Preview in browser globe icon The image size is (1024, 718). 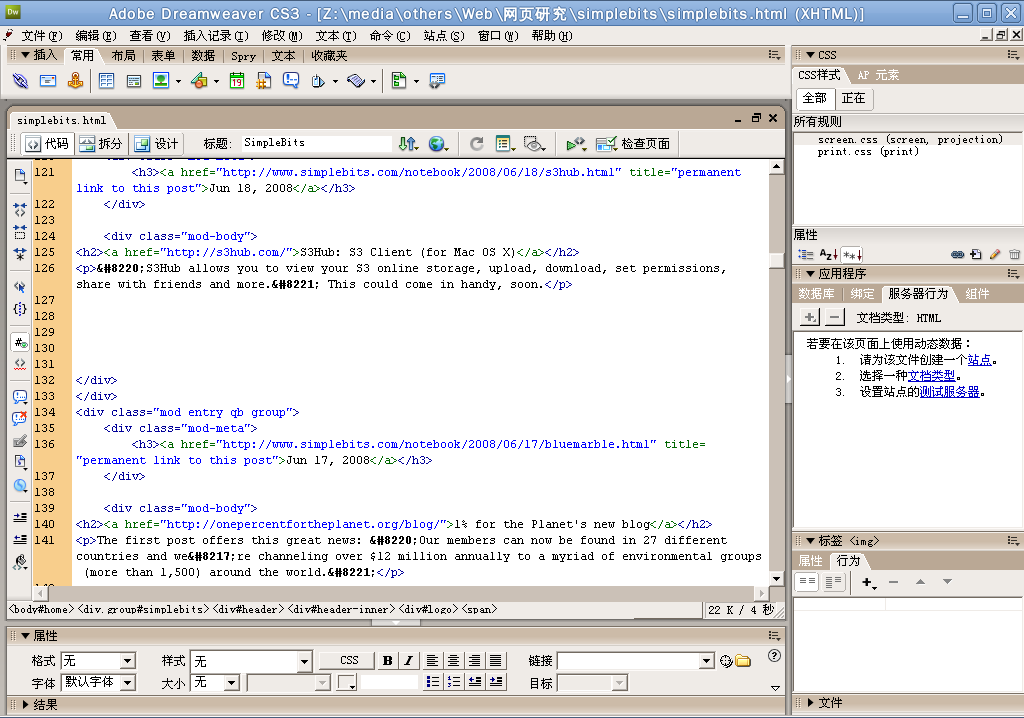pos(437,144)
